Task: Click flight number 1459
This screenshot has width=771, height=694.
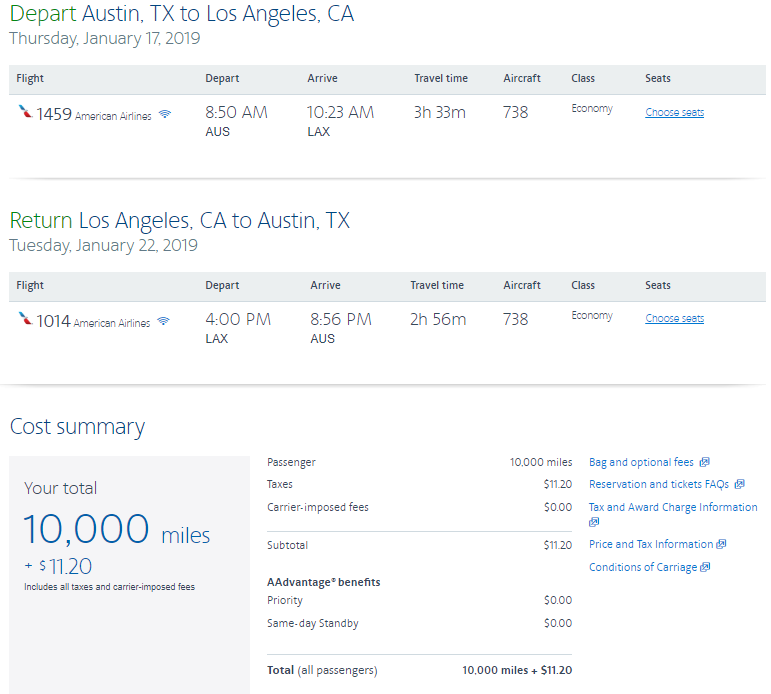Action: pos(54,114)
